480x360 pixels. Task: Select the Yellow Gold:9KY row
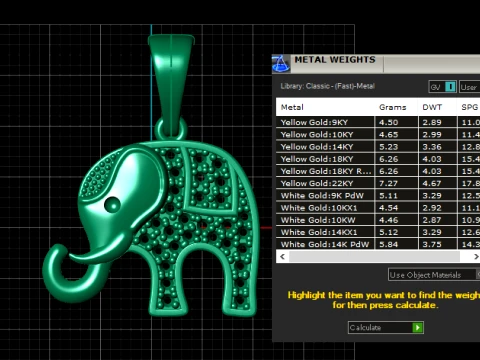(x=378, y=122)
